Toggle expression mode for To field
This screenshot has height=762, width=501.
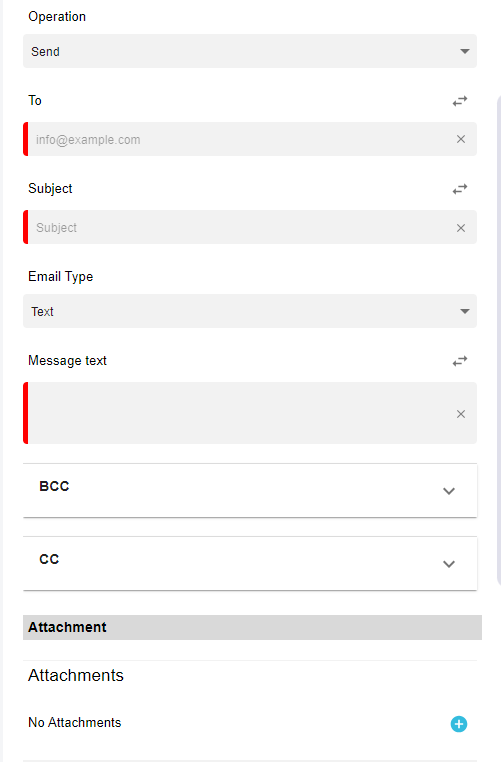pyautogui.click(x=460, y=101)
